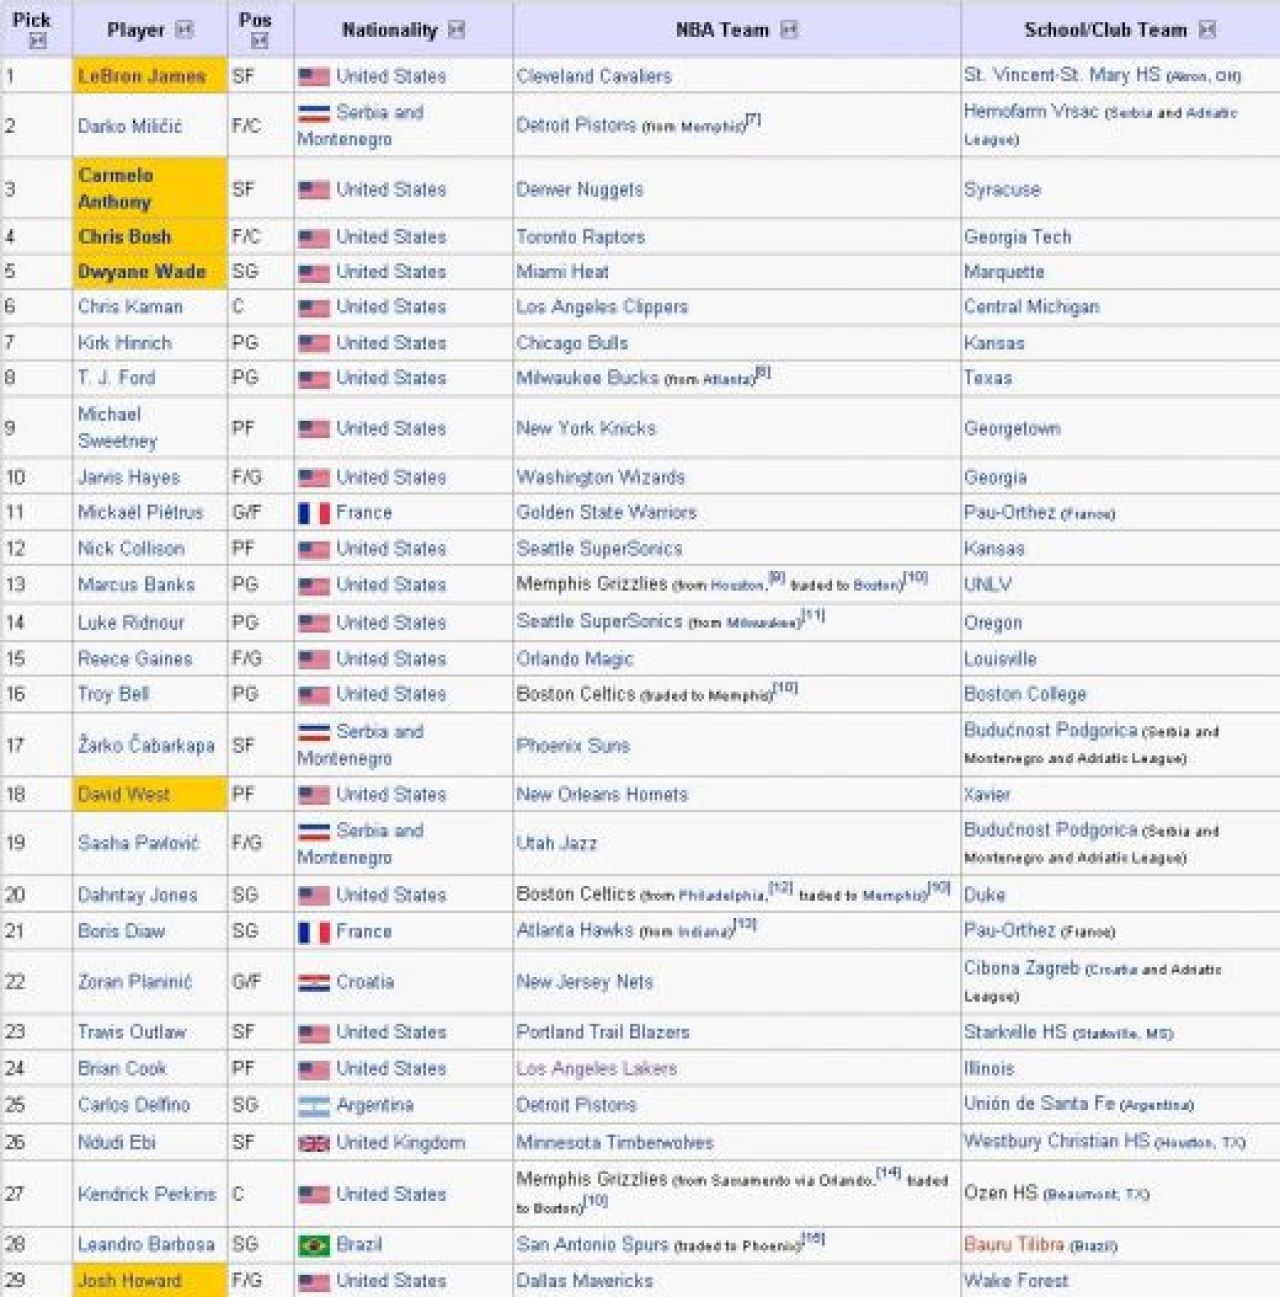Click the Orlando Magic link
The image size is (1280, 1297).
(575, 659)
